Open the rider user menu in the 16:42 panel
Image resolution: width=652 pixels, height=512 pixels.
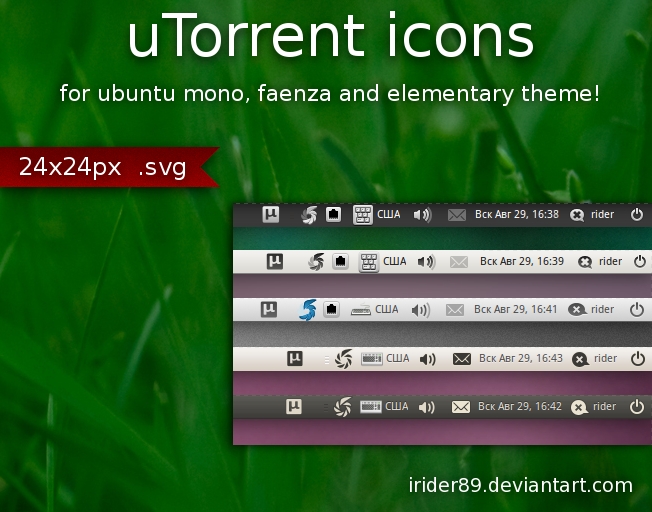tap(605, 406)
